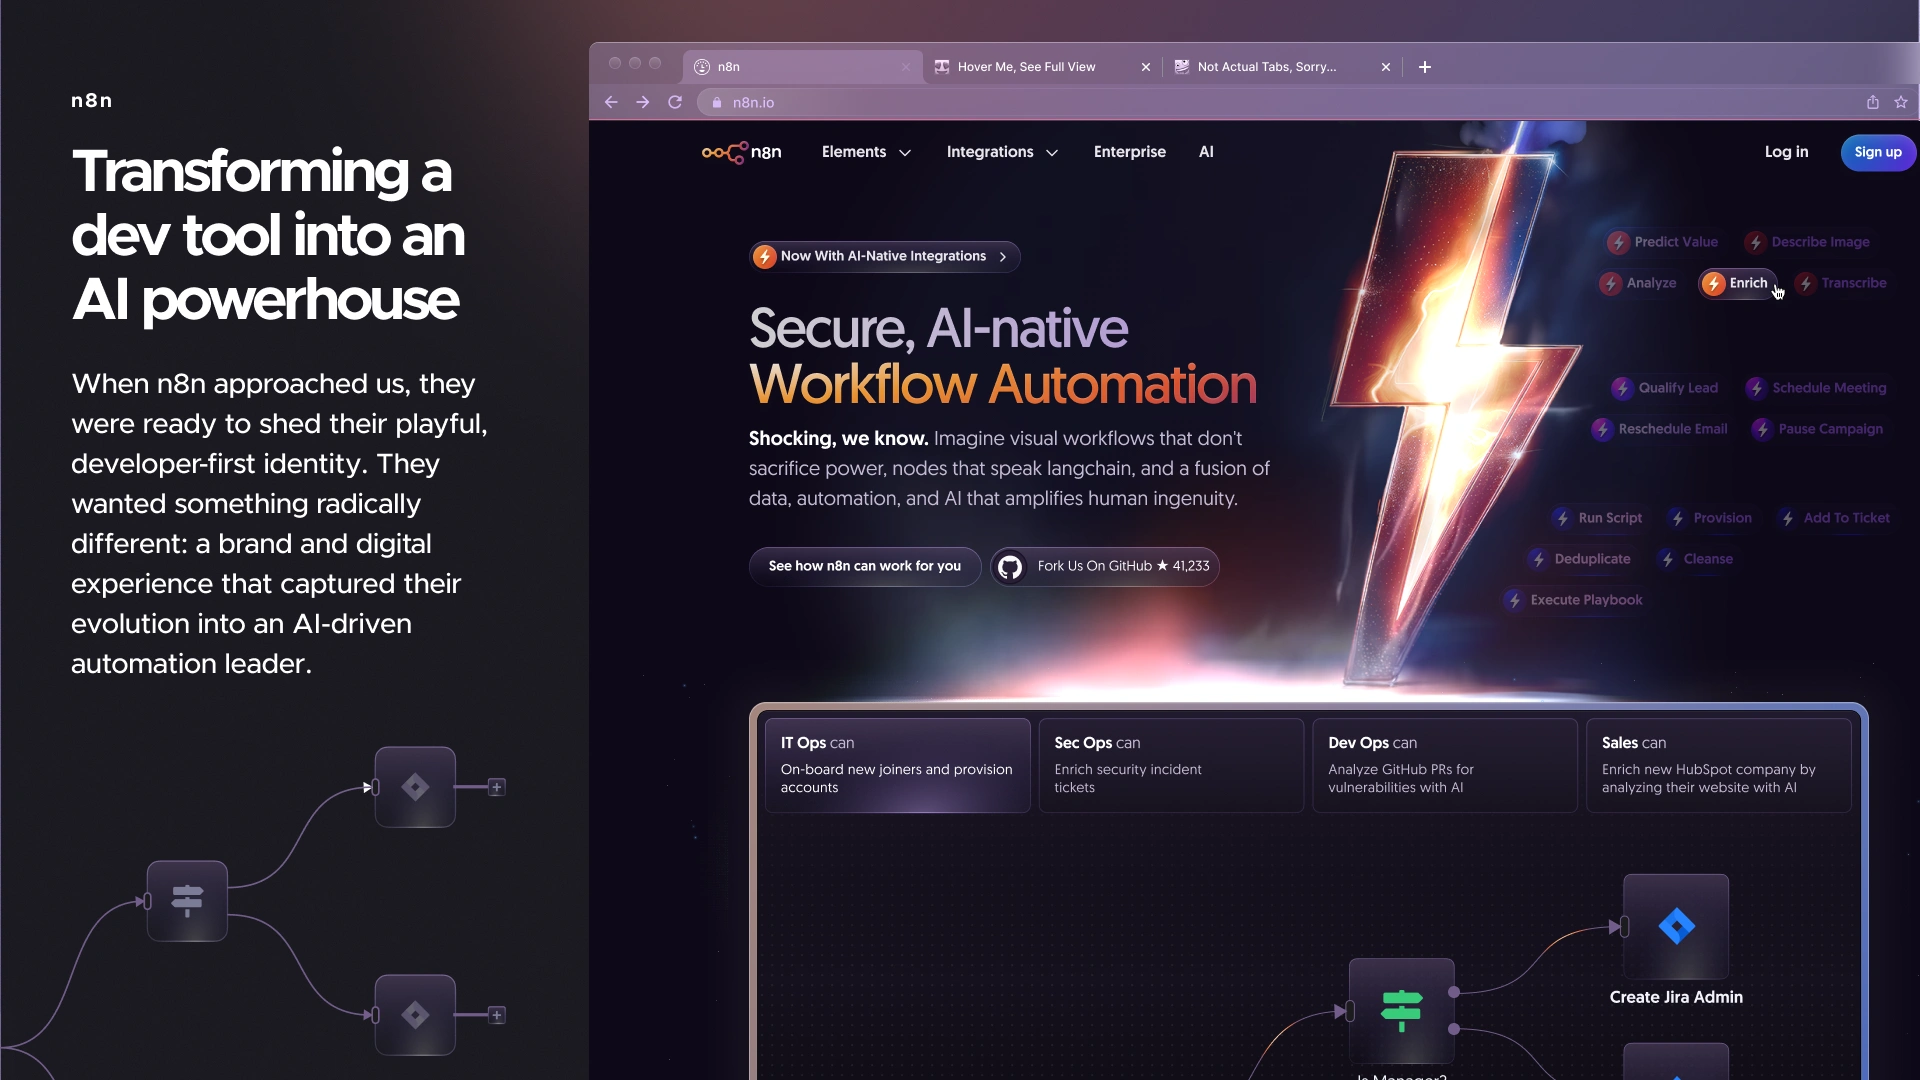1920x1080 pixels.
Task: Click the Jira icon node above 'Create Jira Admin'
Action: 1676,926
